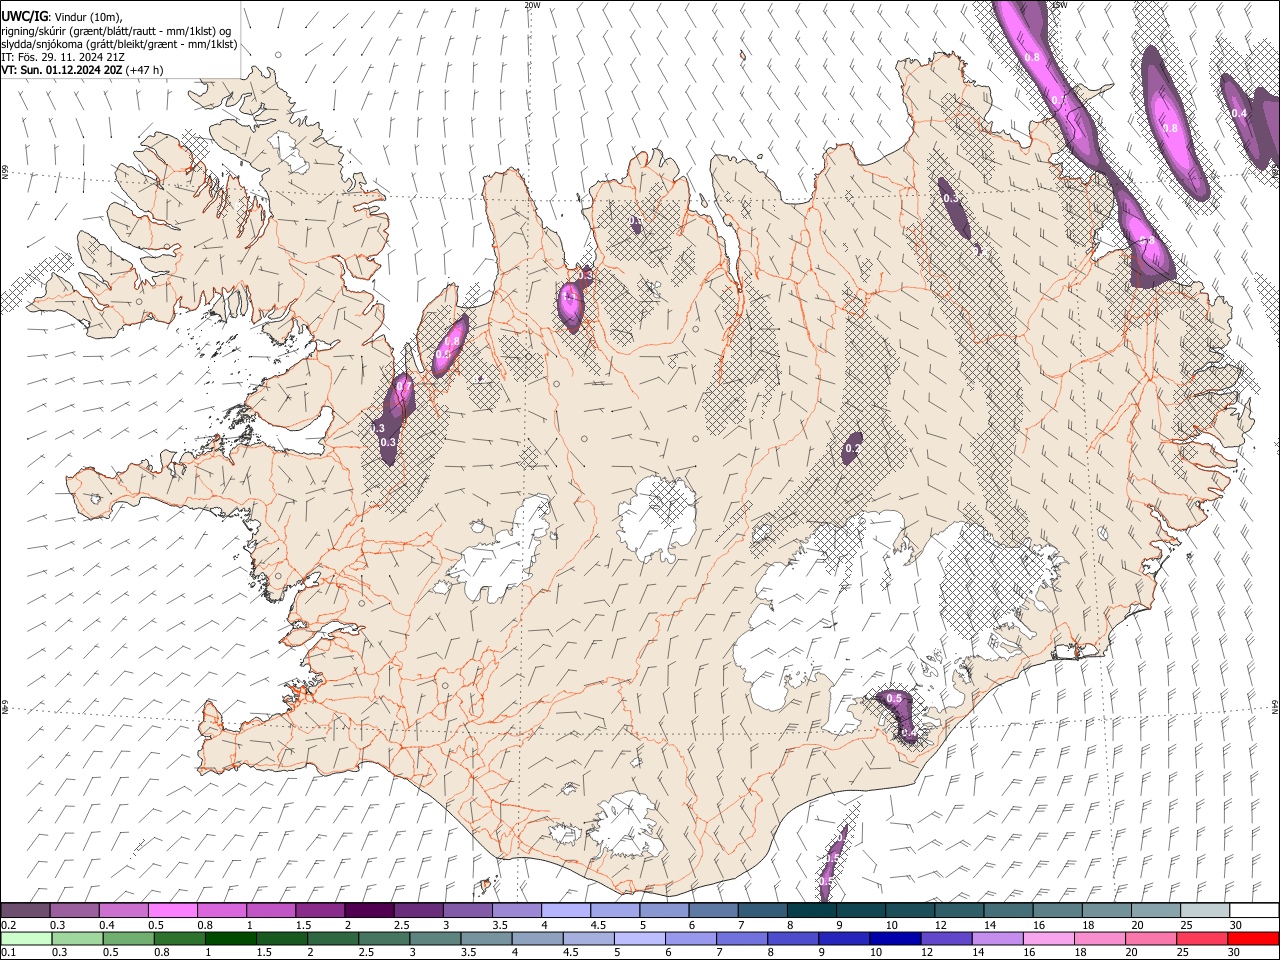Click the upper legend swatch between 3 and 3.5

point(467,911)
